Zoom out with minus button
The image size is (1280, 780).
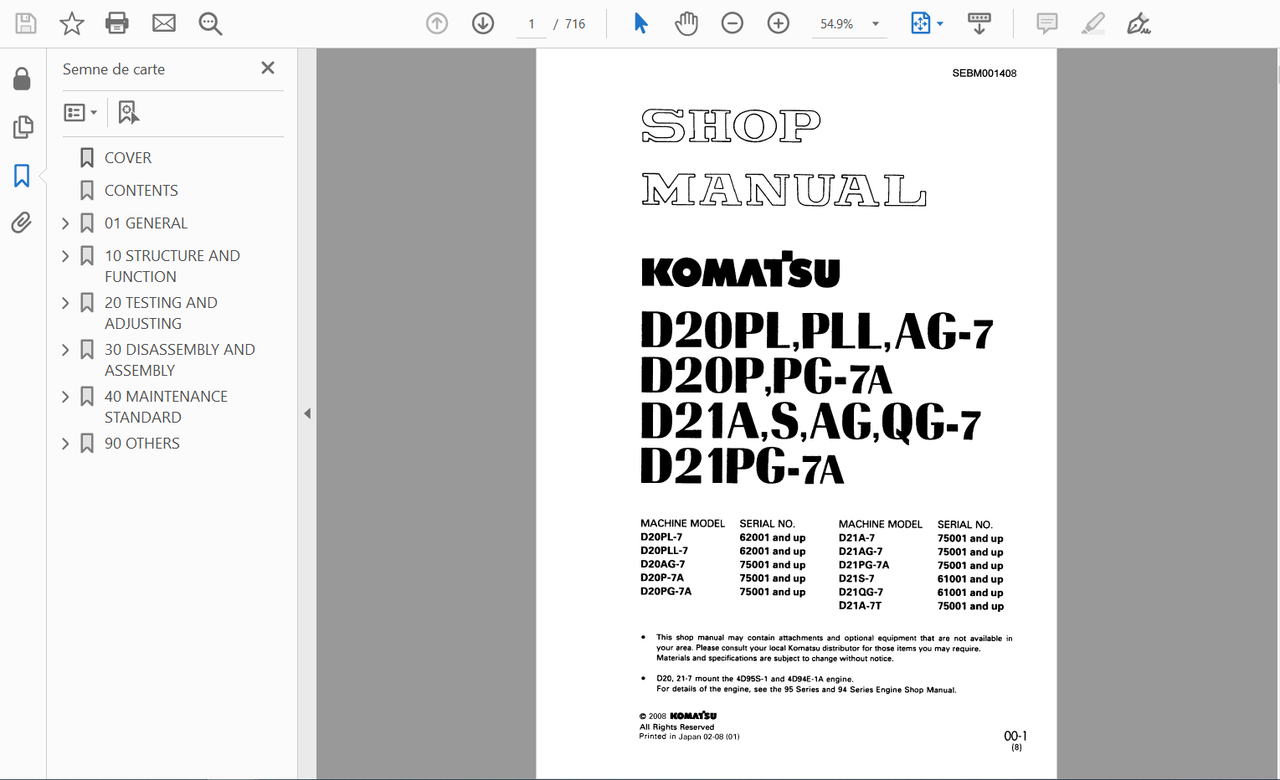732,23
